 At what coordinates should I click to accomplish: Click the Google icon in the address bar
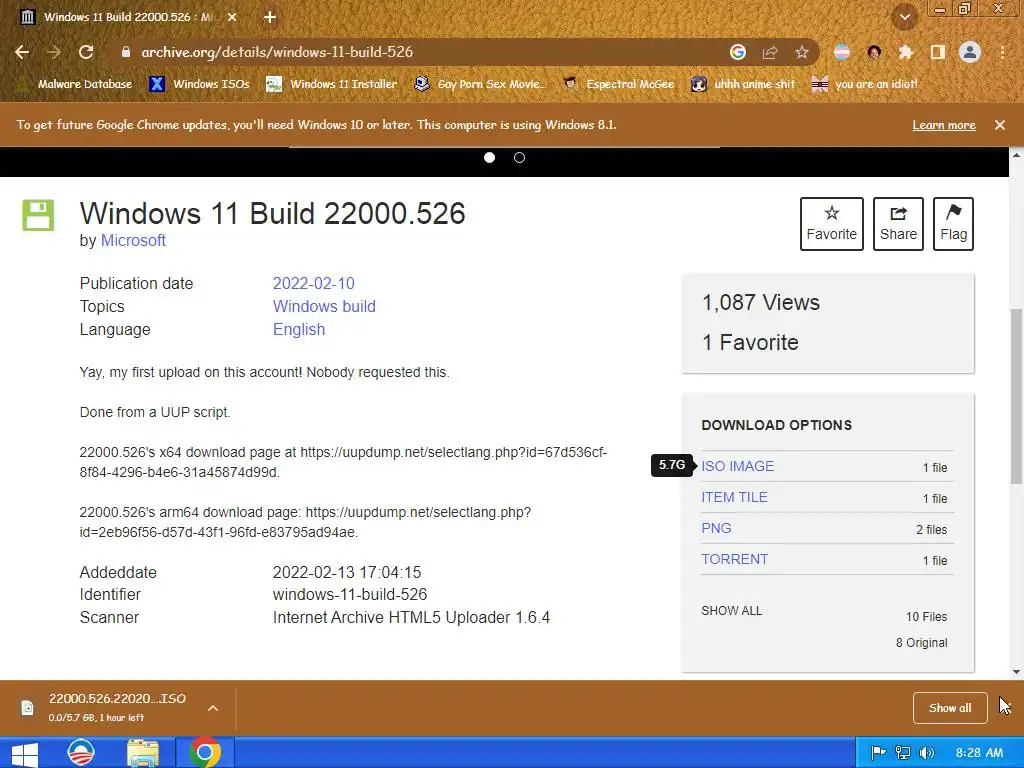(737, 52)
